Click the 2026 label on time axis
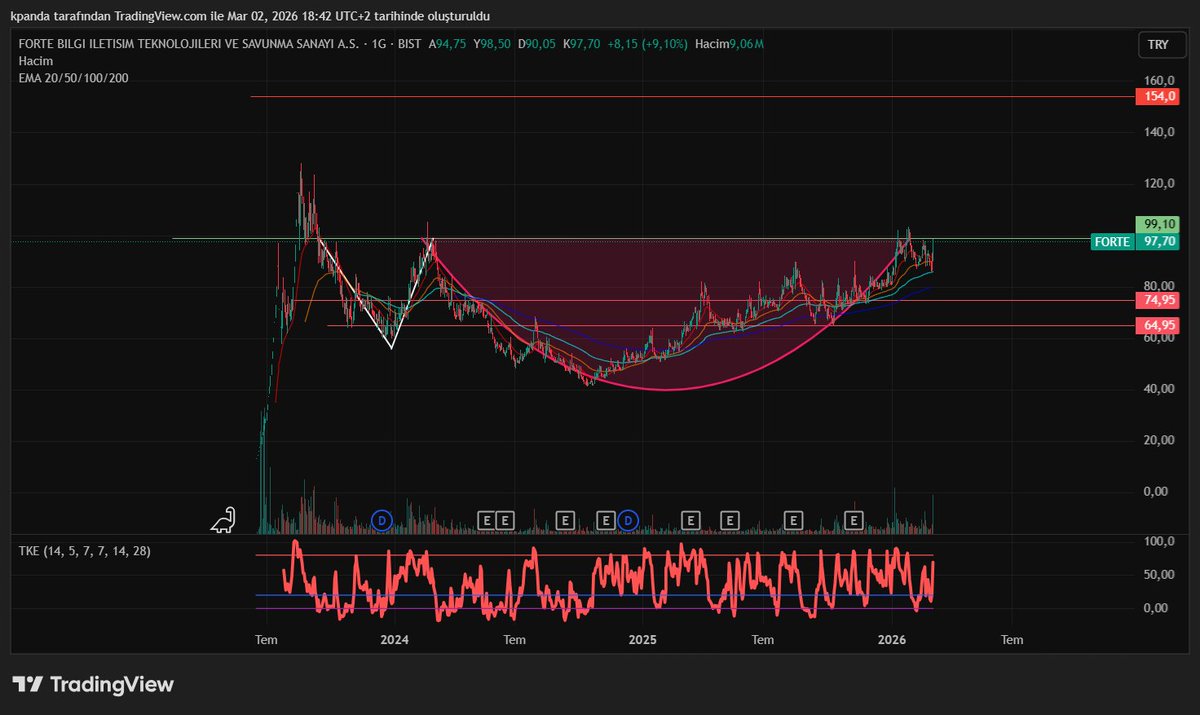Image resolution: width=1200 pixels, height=715 pixels. click(891, 639)
